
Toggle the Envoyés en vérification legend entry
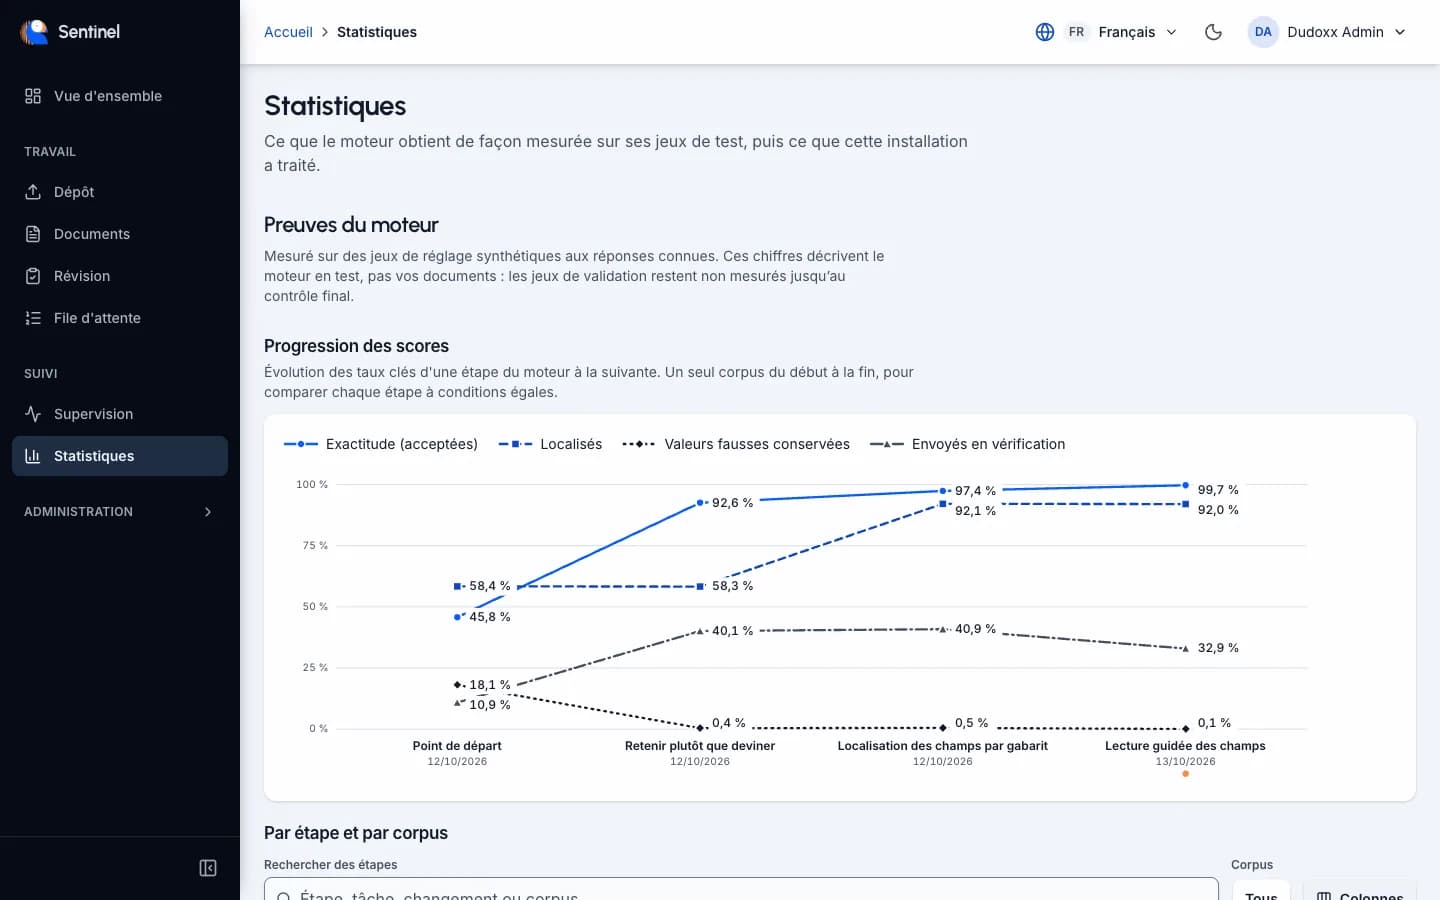(x=967, y=444)
